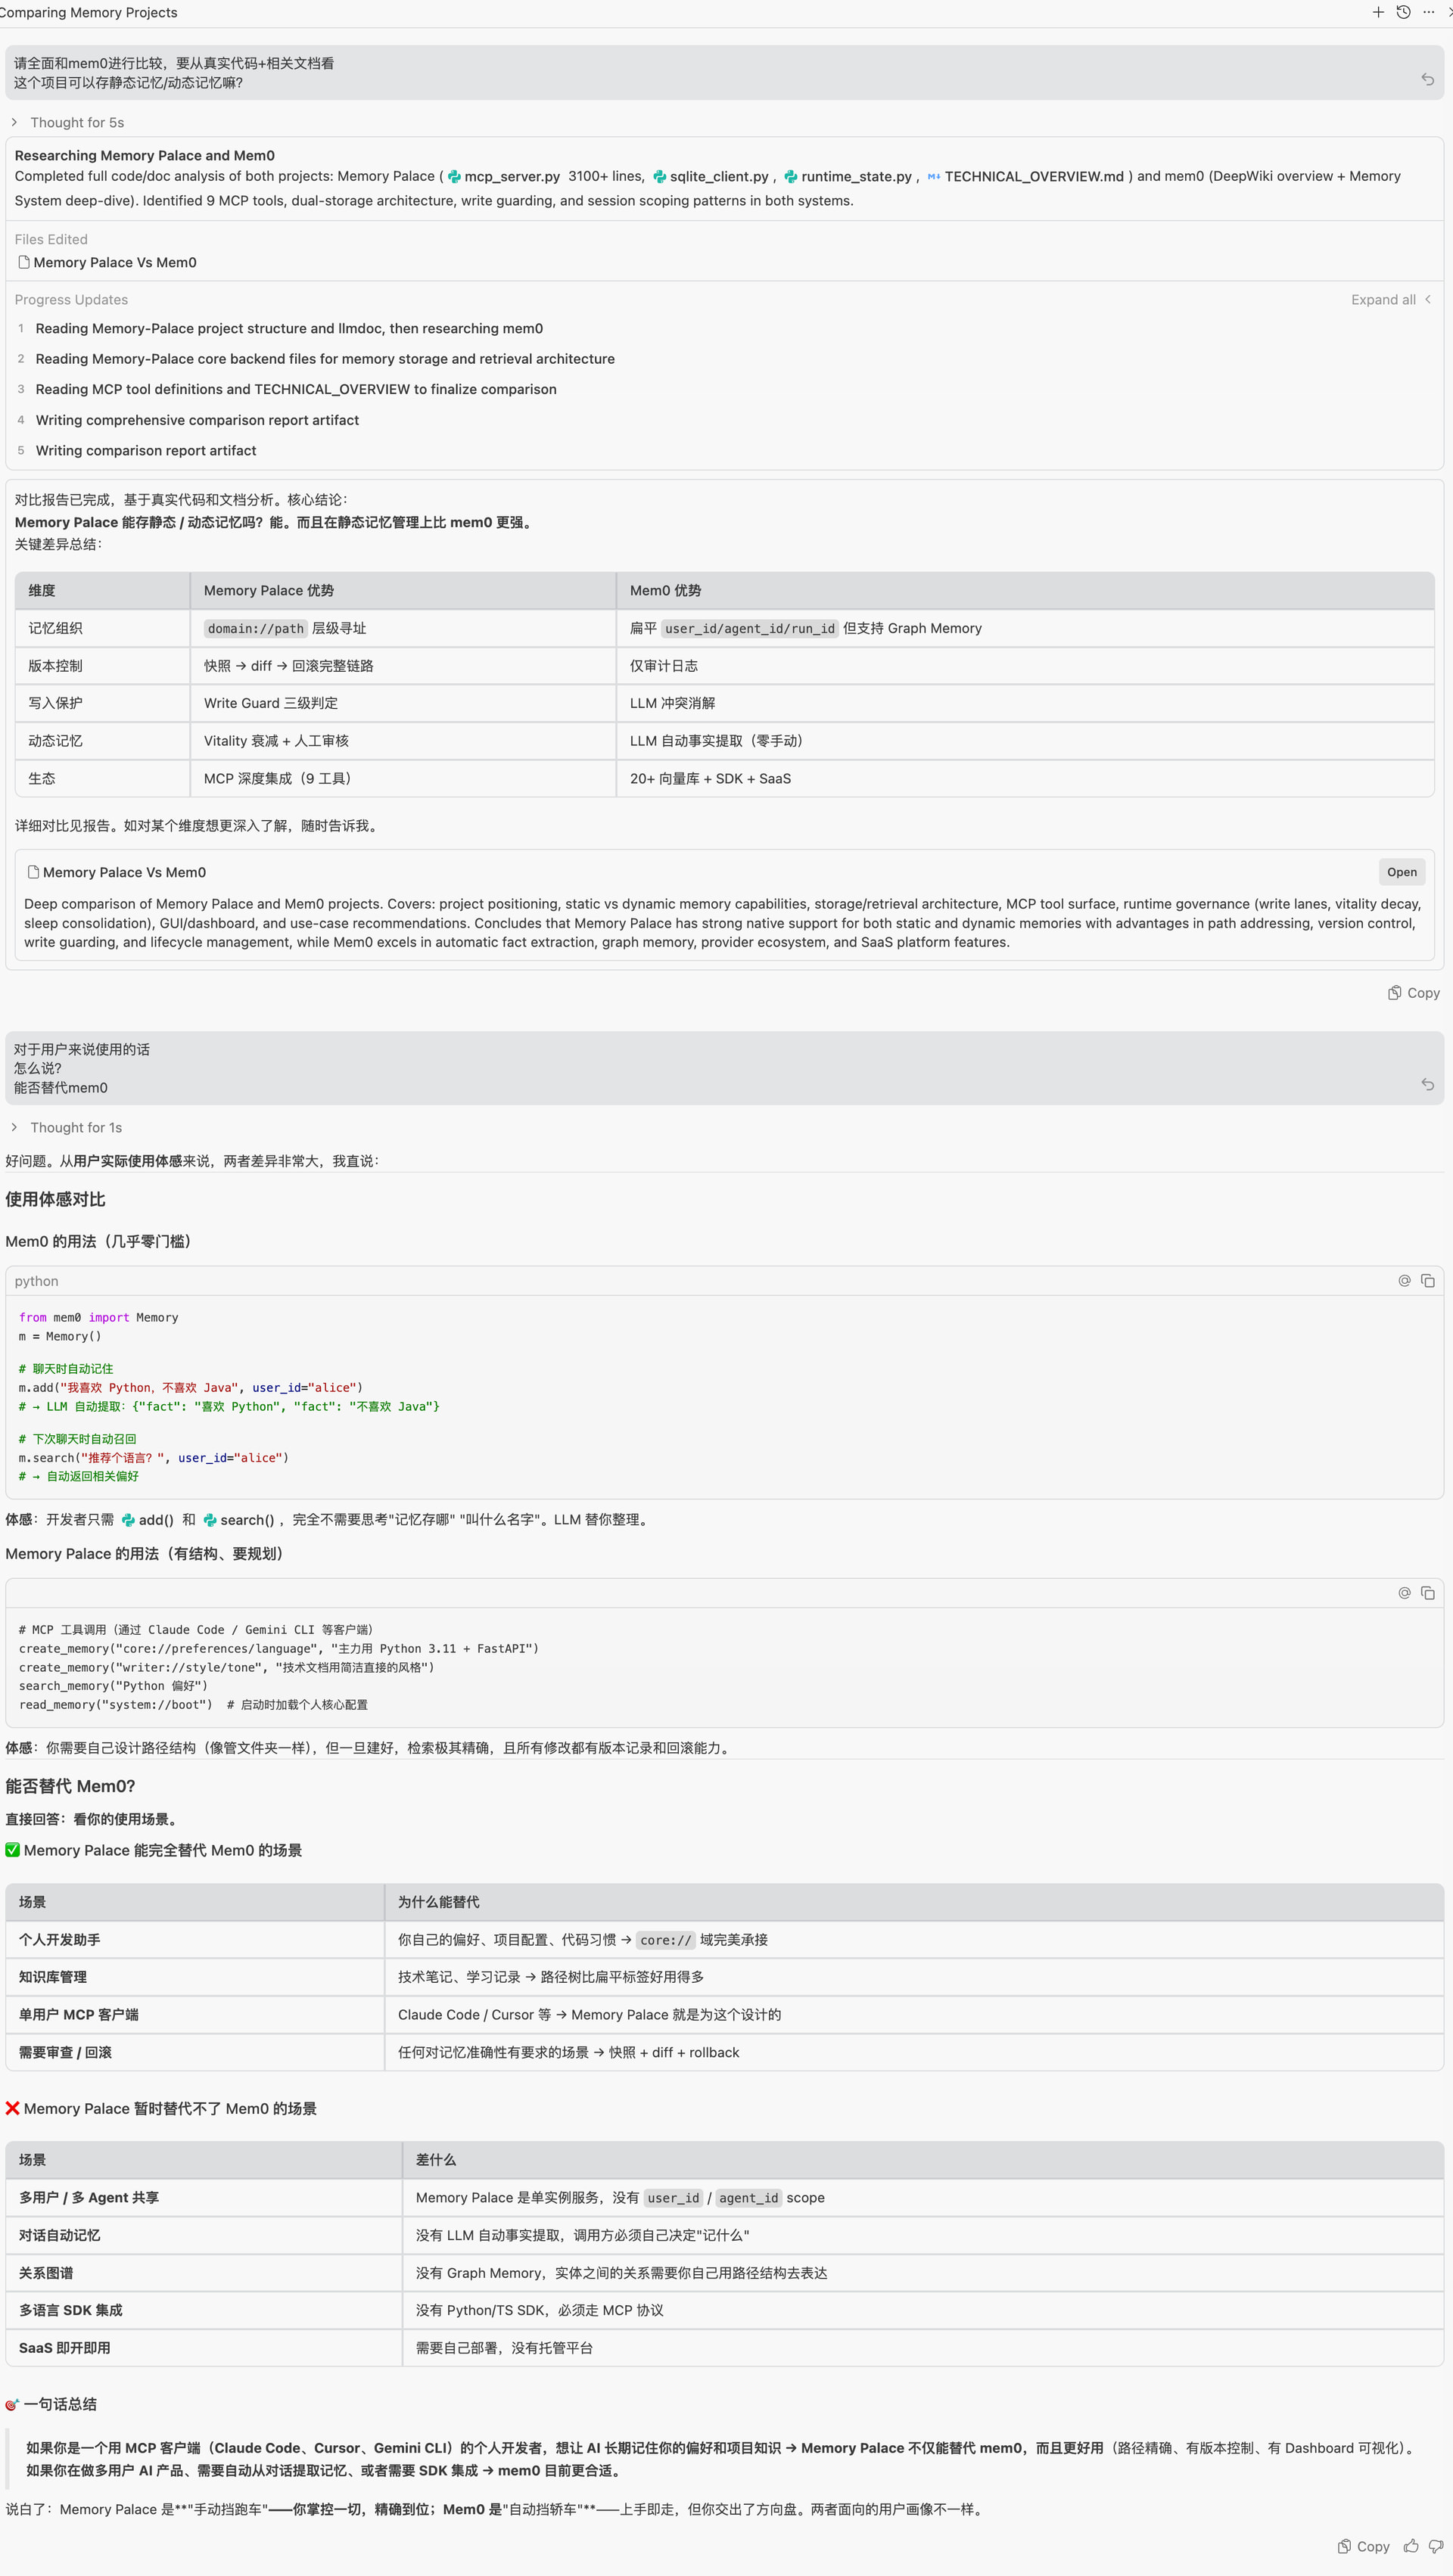This screenshot has height=2576, width=1453.
Task: Expand the 'Thought for 5s' section
Action: pos(68,122)
